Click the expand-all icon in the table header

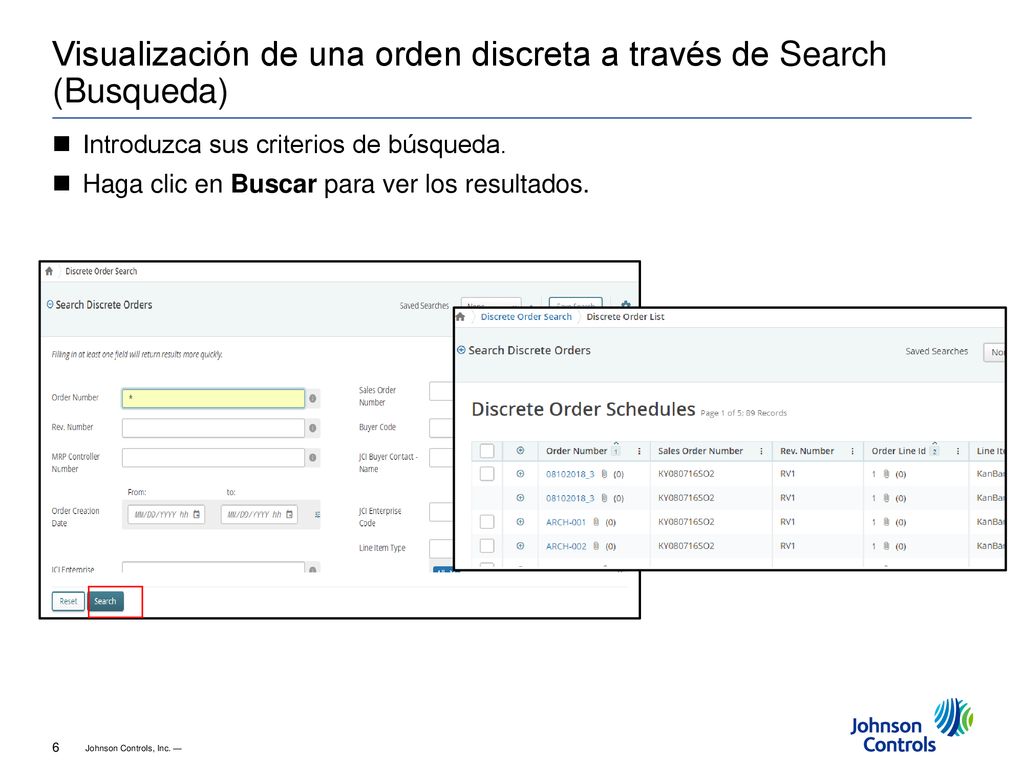tap(520, 451)
